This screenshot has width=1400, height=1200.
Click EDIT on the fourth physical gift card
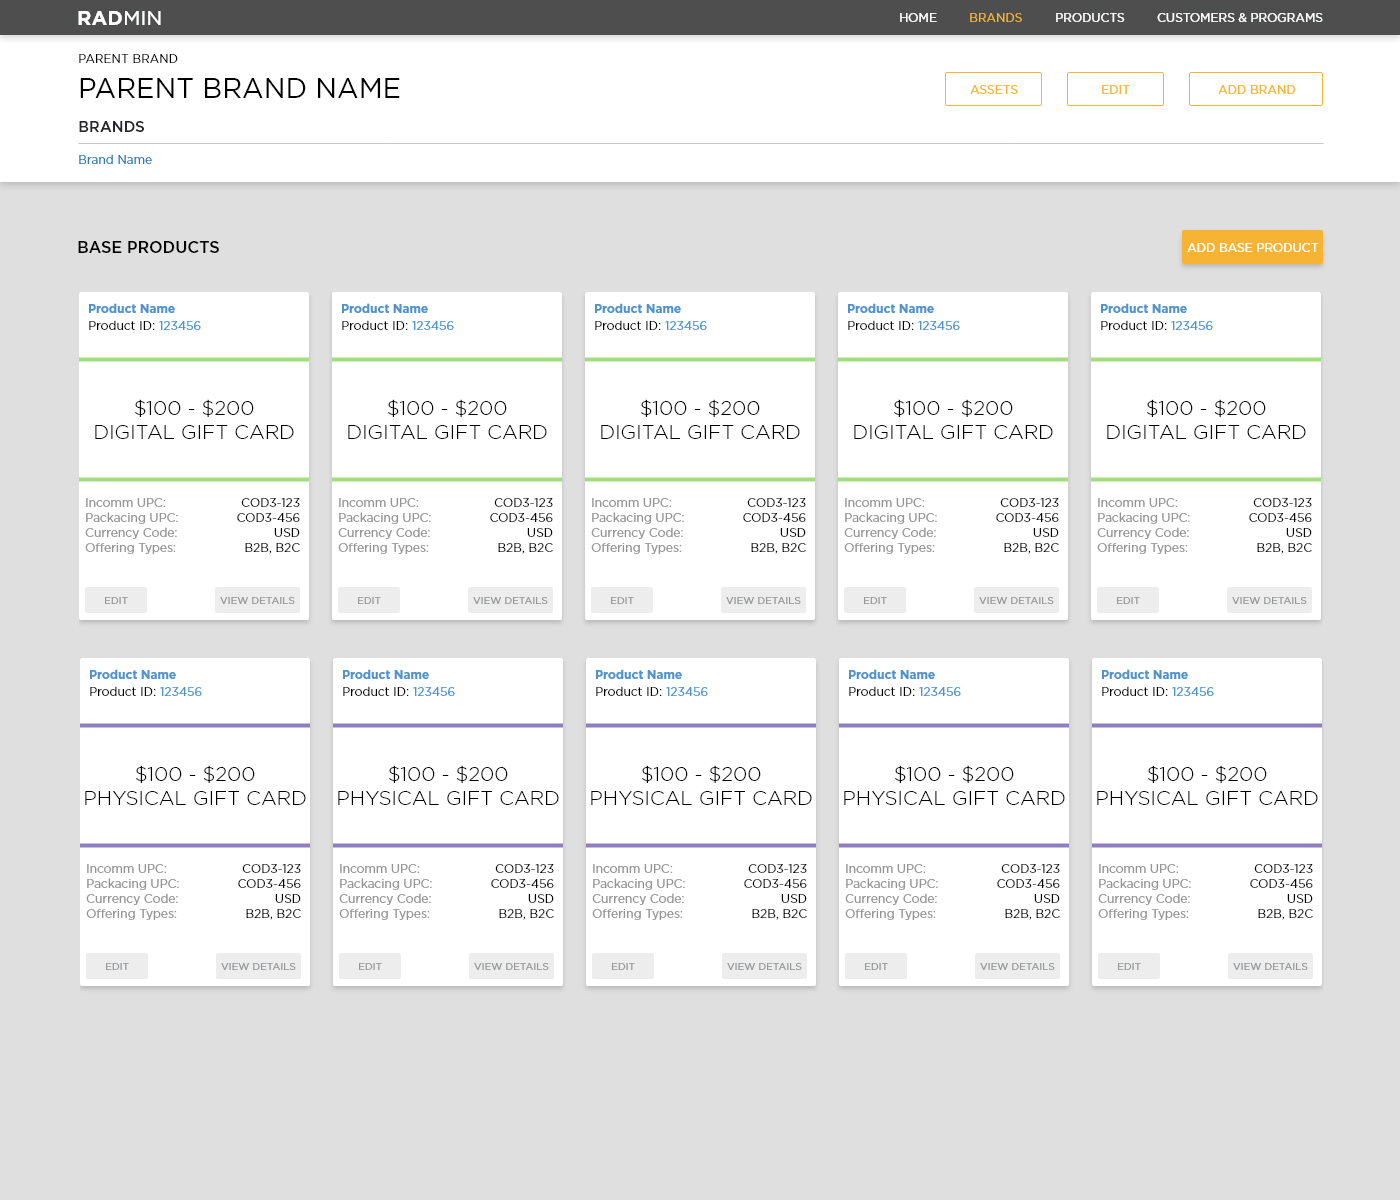(x=875, y=966)
